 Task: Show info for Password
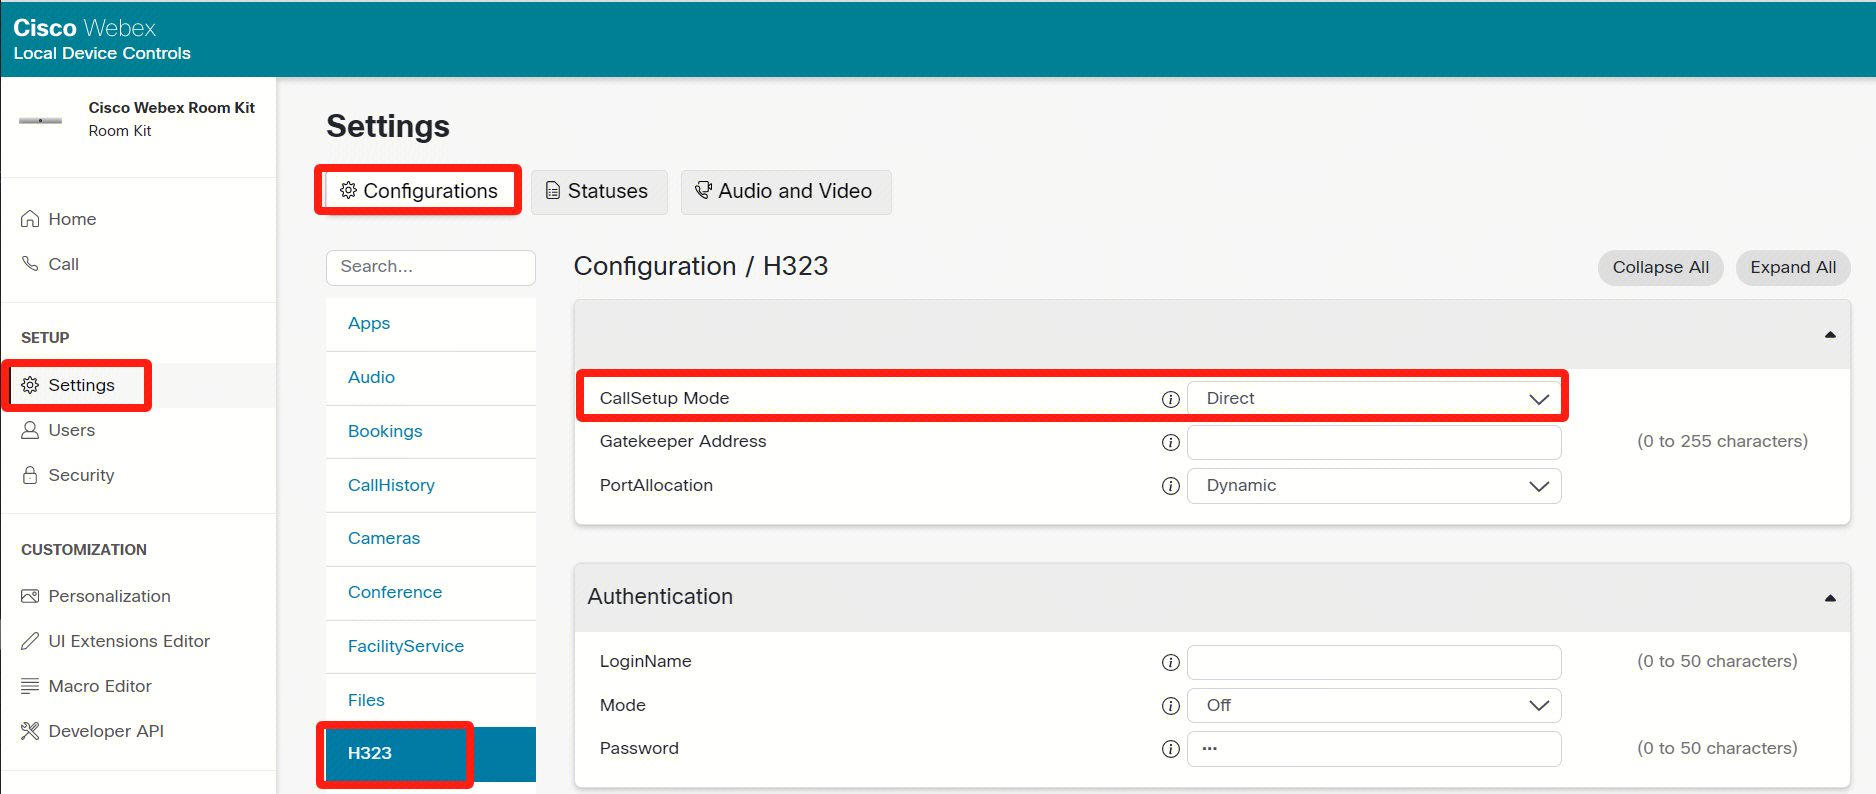(1171, 749)
